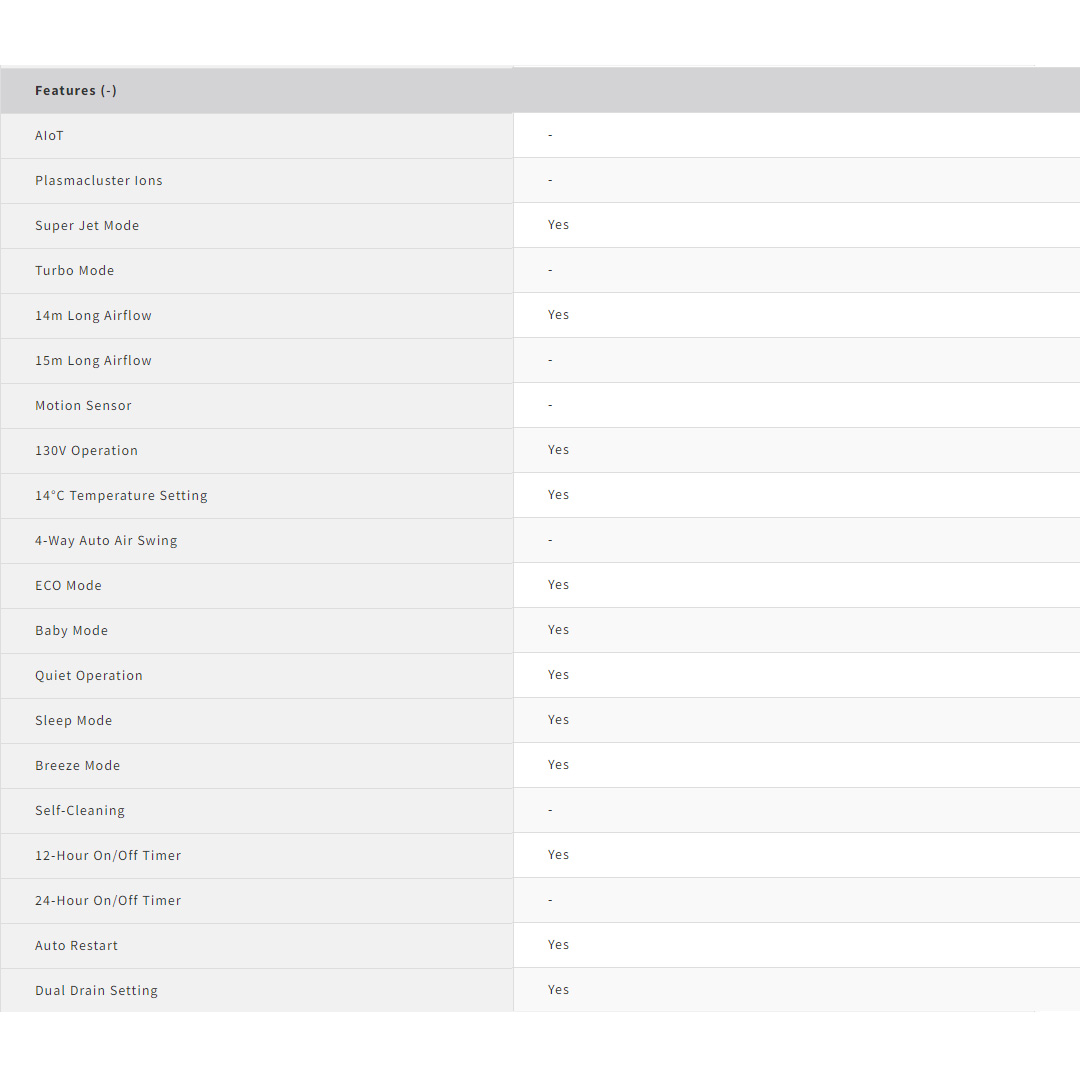The height and width of the screenshot is (1080, 1080).
Task: Select the 24-Hour On/Off Timer label
Action: (108, 901)
